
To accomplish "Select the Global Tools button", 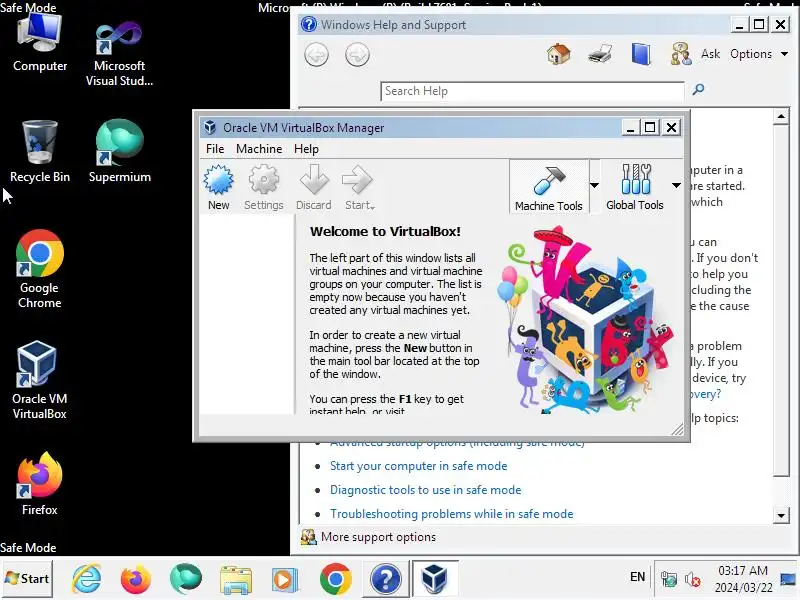I will tap(635, 187).
